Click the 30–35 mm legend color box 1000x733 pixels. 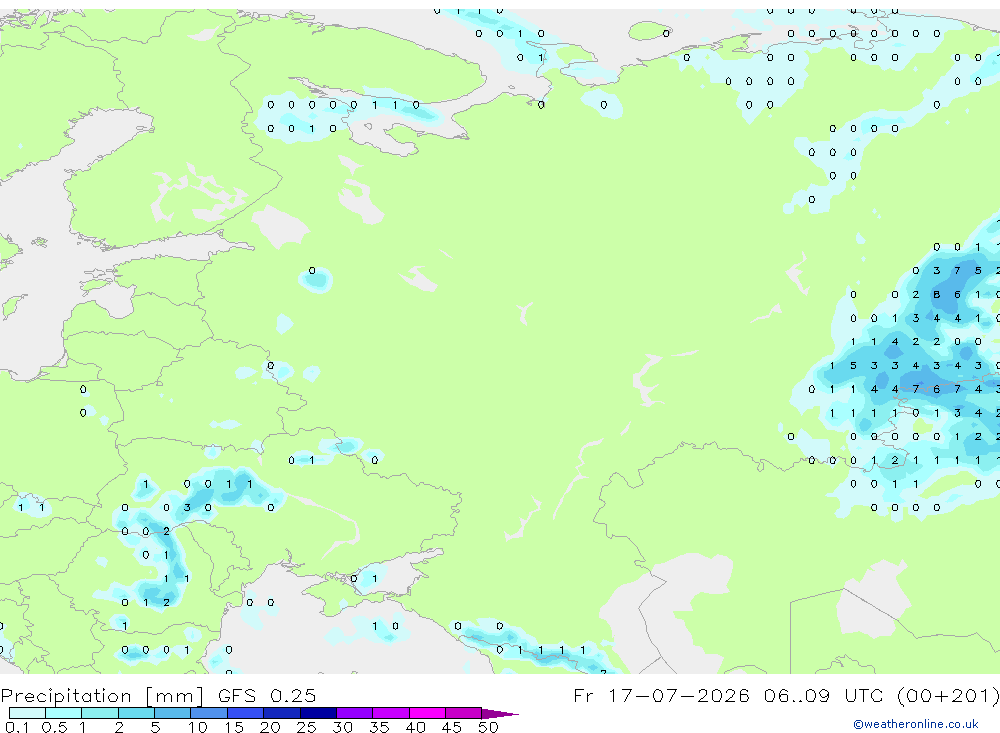355,713
